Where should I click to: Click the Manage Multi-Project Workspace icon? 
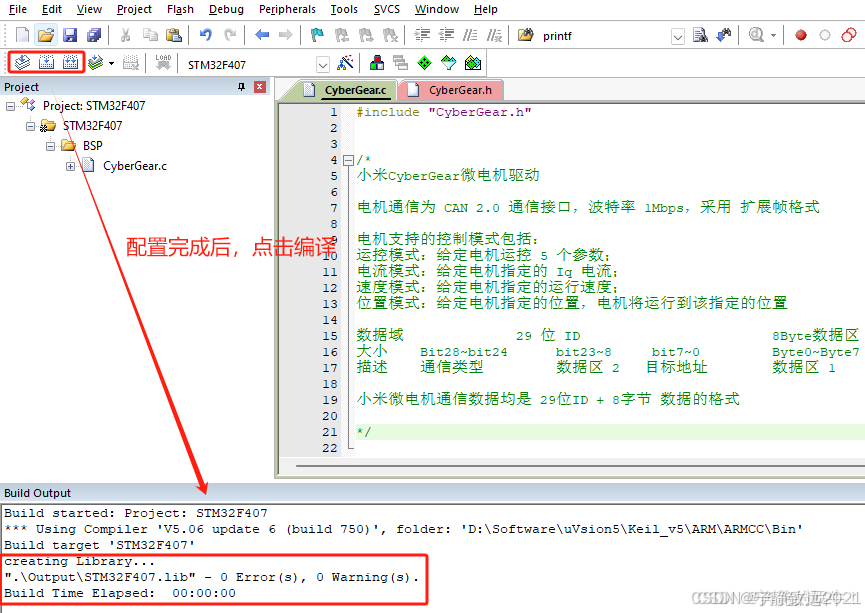[401, 63]
